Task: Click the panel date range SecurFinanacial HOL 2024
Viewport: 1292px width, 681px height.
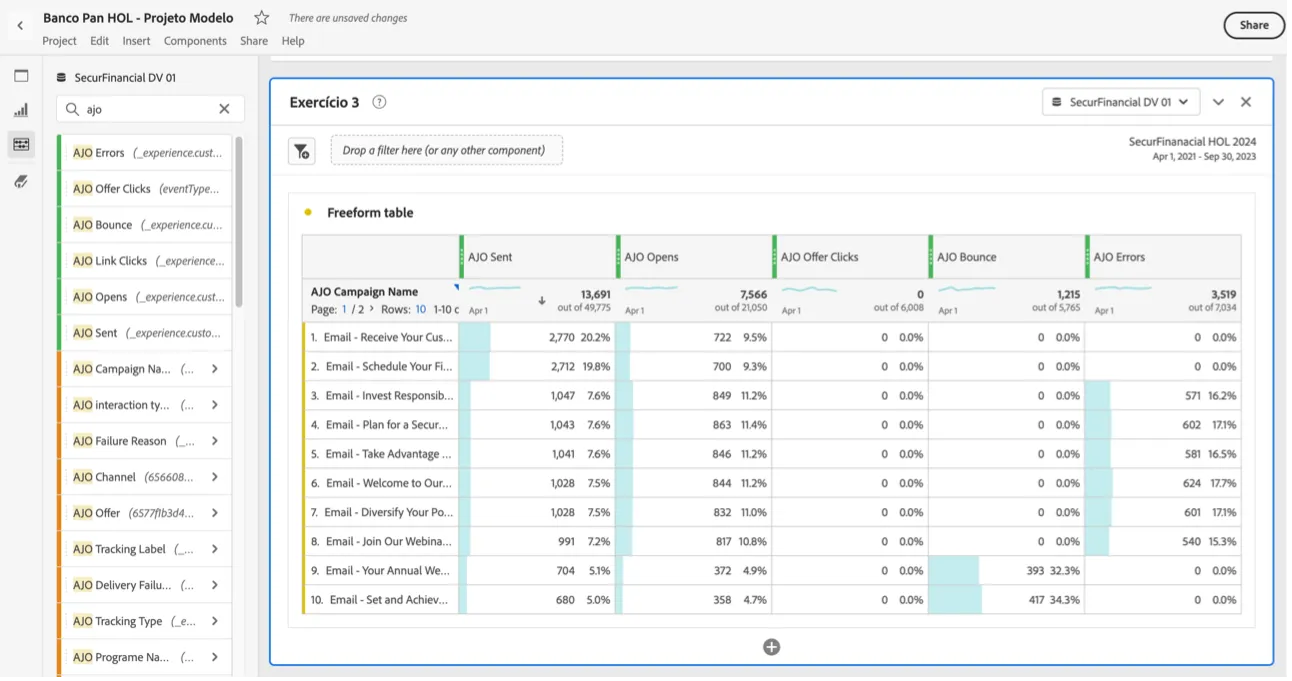Action: coord(1192,149)
